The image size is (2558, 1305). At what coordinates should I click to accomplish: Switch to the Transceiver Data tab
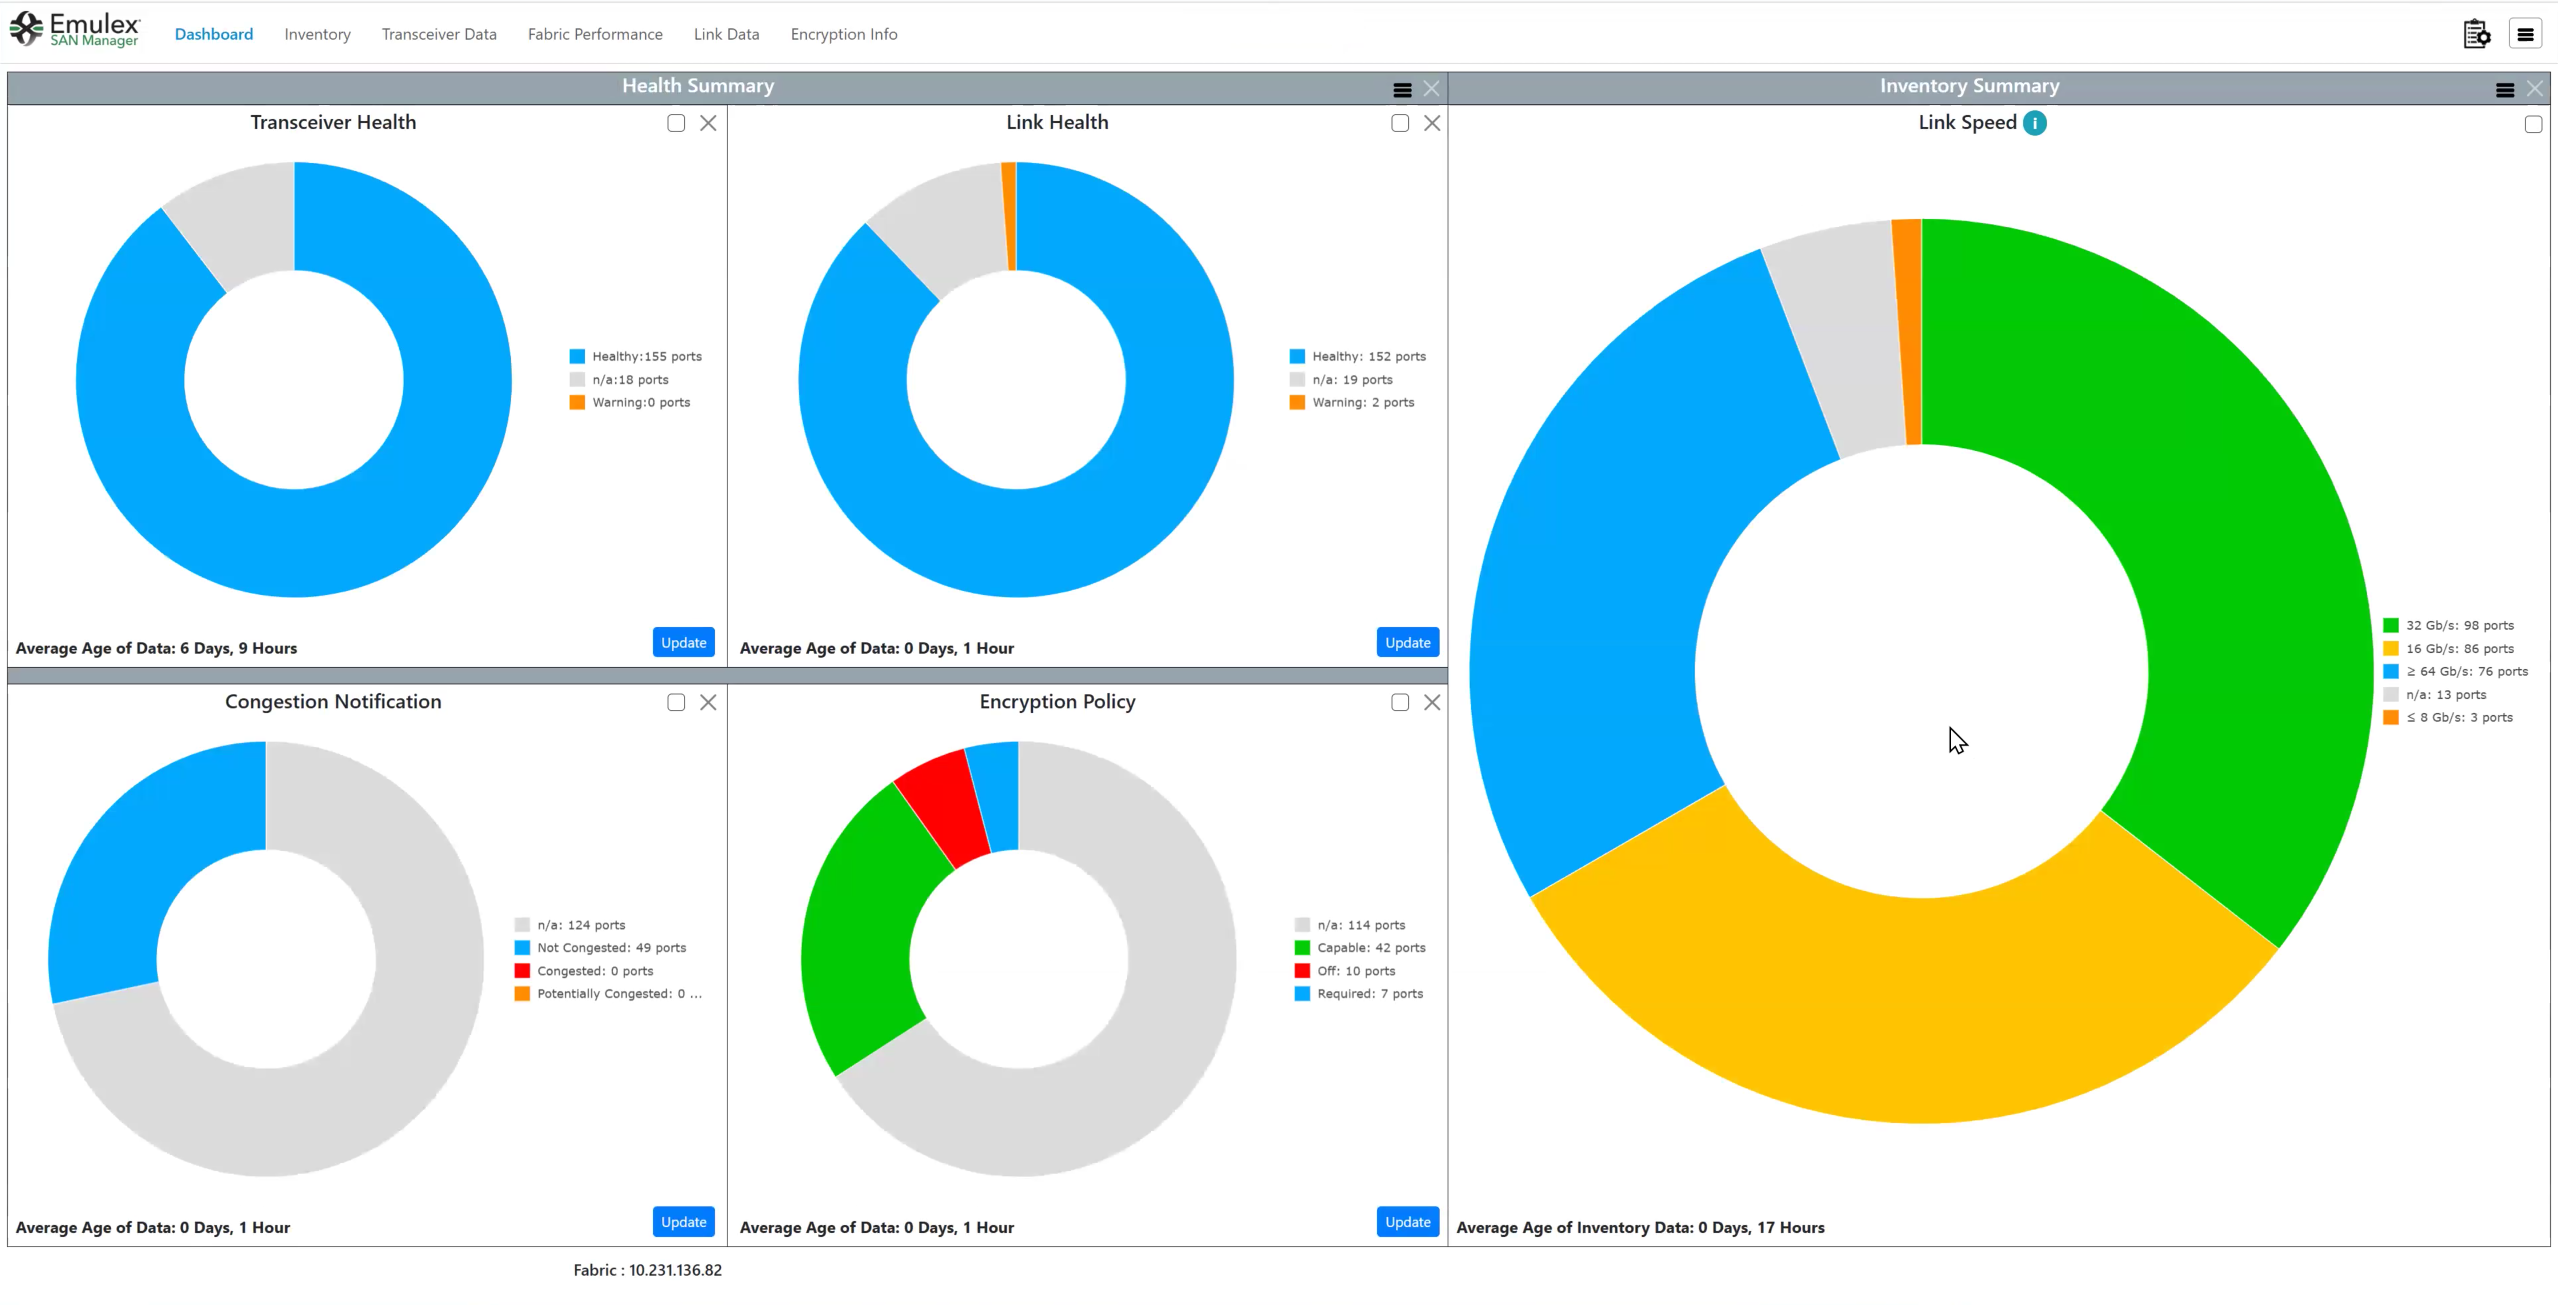coord(439,34)
